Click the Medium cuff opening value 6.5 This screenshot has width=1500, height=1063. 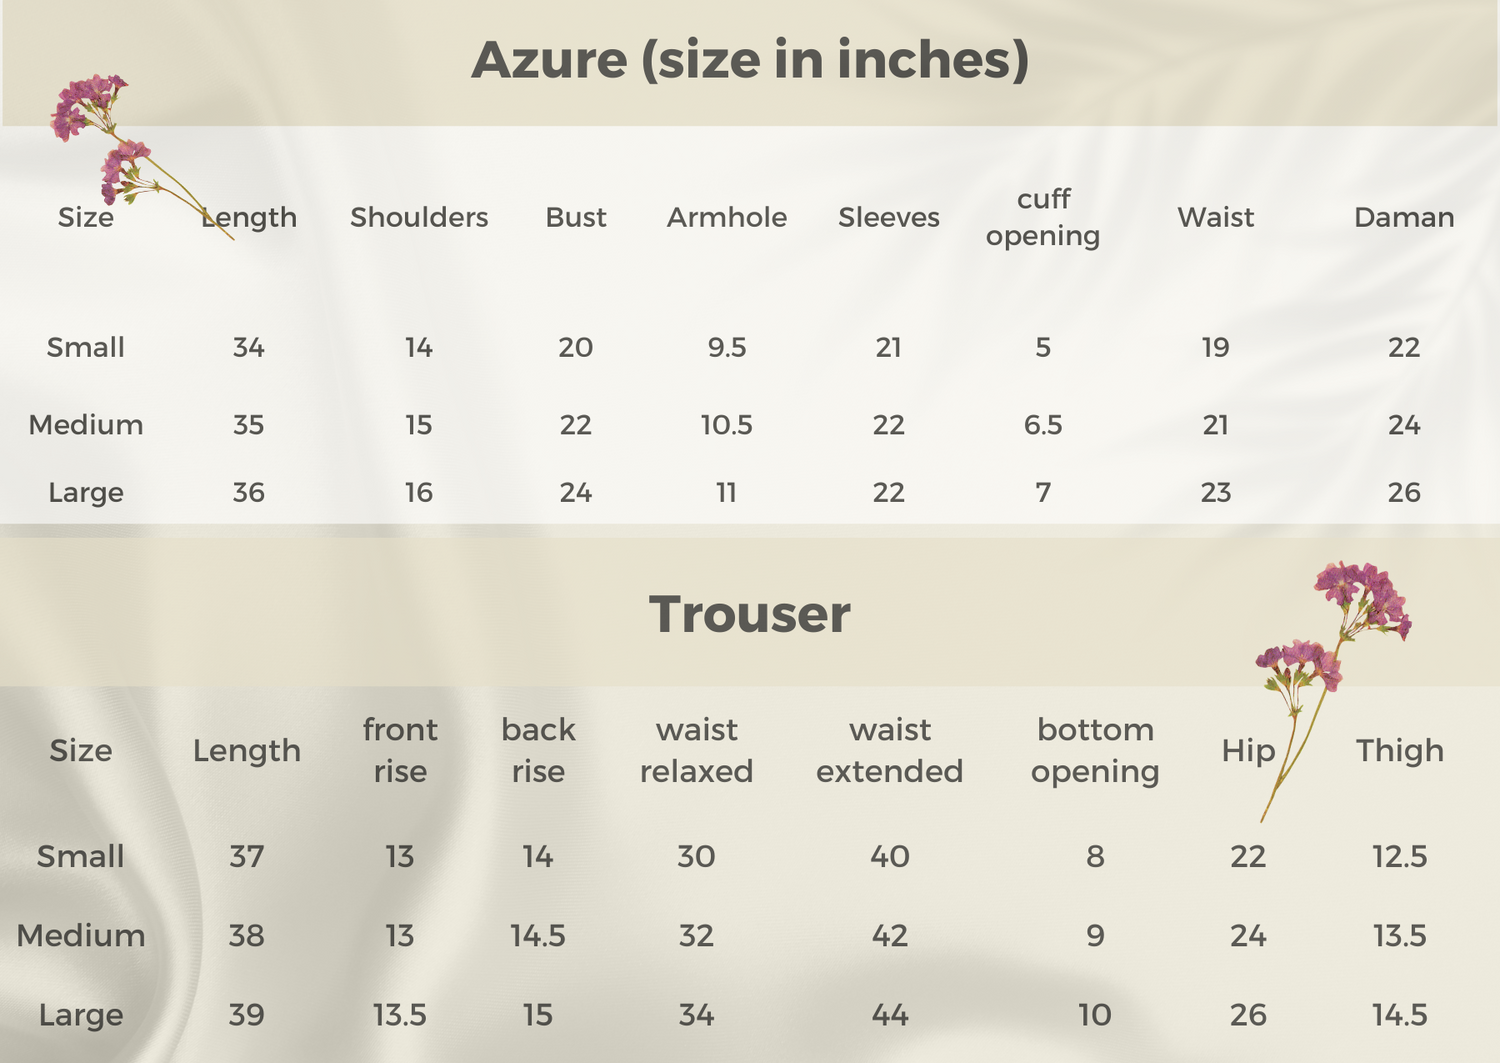tap(1043, 425)
